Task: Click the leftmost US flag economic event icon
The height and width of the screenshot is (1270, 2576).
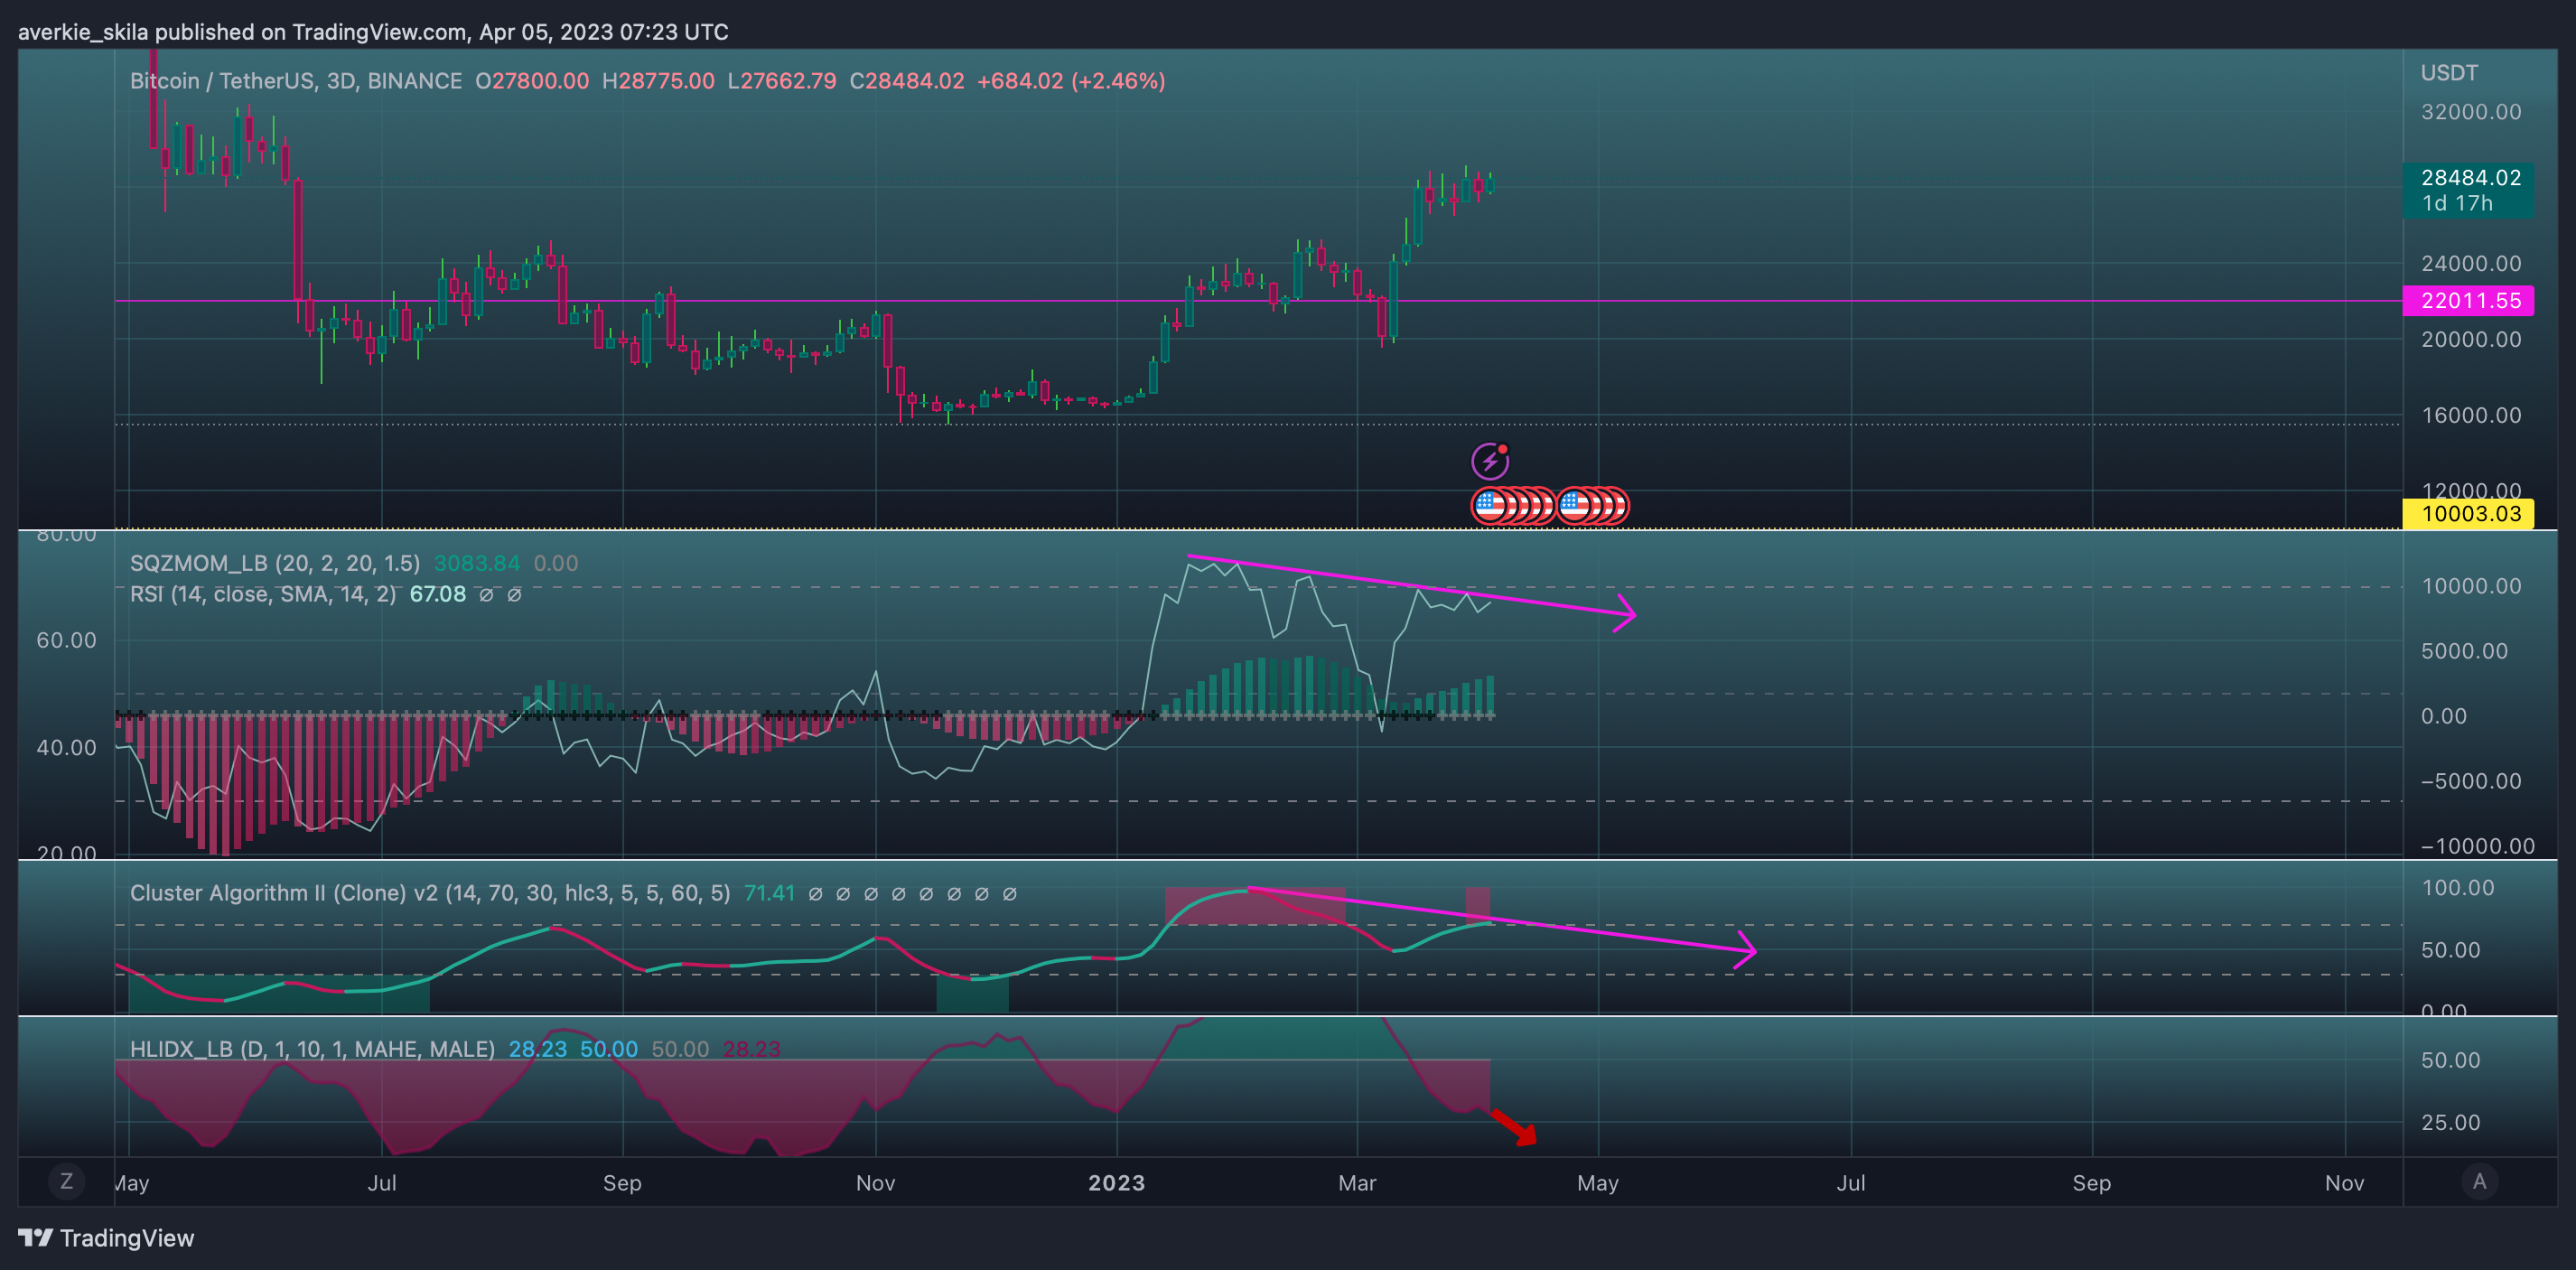Action: point(1489,506)
